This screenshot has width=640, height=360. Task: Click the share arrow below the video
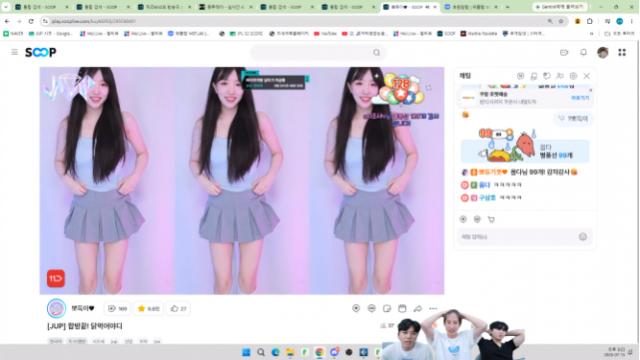pos(418,309)
